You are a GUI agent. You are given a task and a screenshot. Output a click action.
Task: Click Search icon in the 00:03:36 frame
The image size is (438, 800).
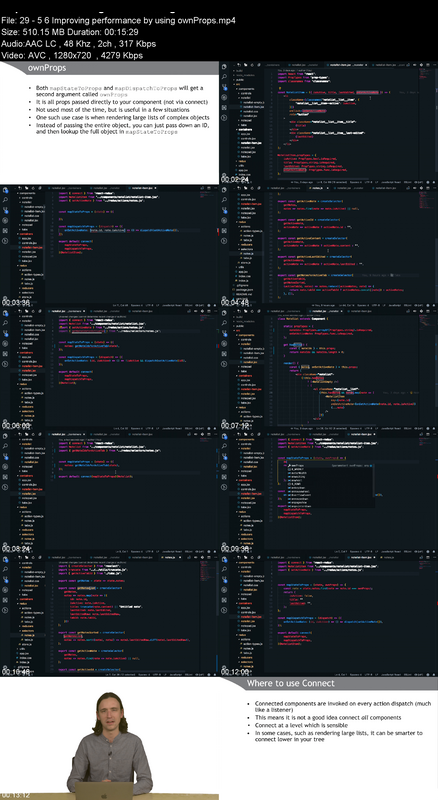[x=5, y=200]
